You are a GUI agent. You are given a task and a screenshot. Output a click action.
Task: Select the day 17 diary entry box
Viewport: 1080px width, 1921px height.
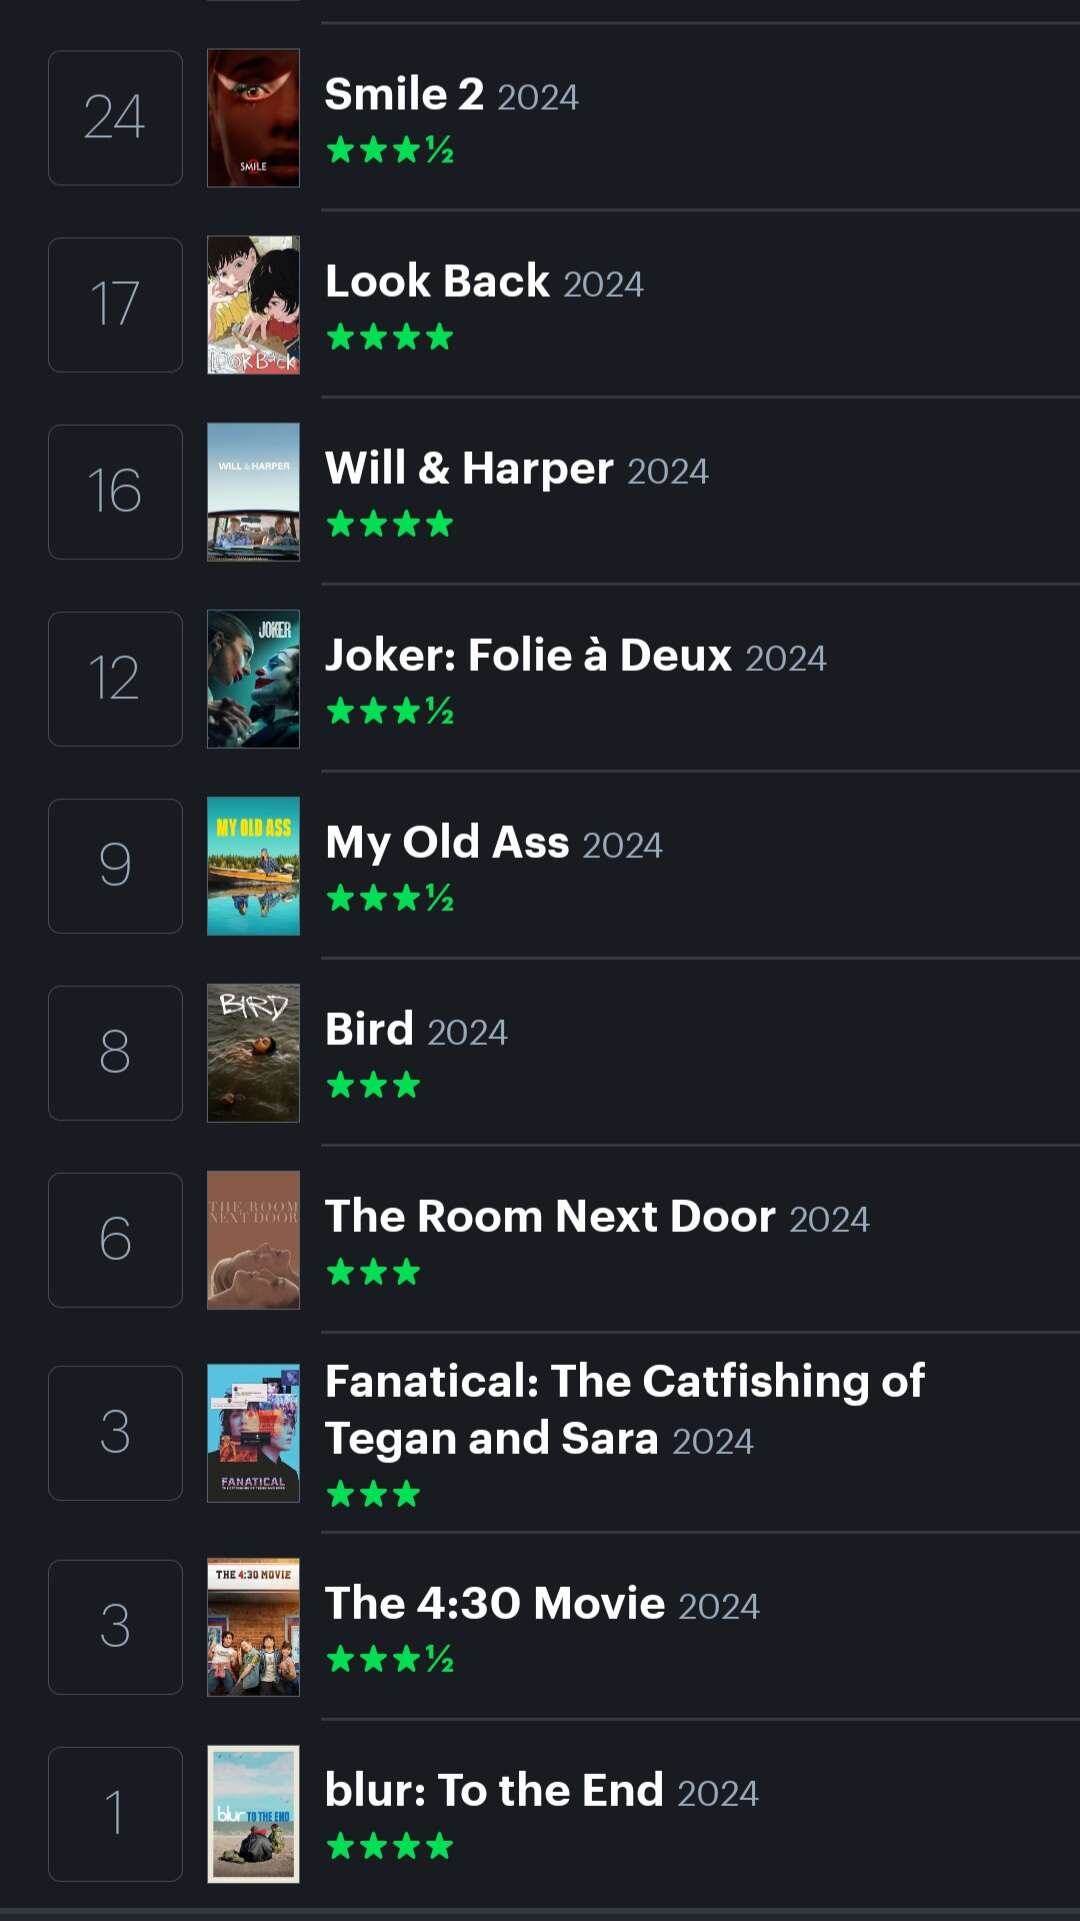[x=115, y=305]
